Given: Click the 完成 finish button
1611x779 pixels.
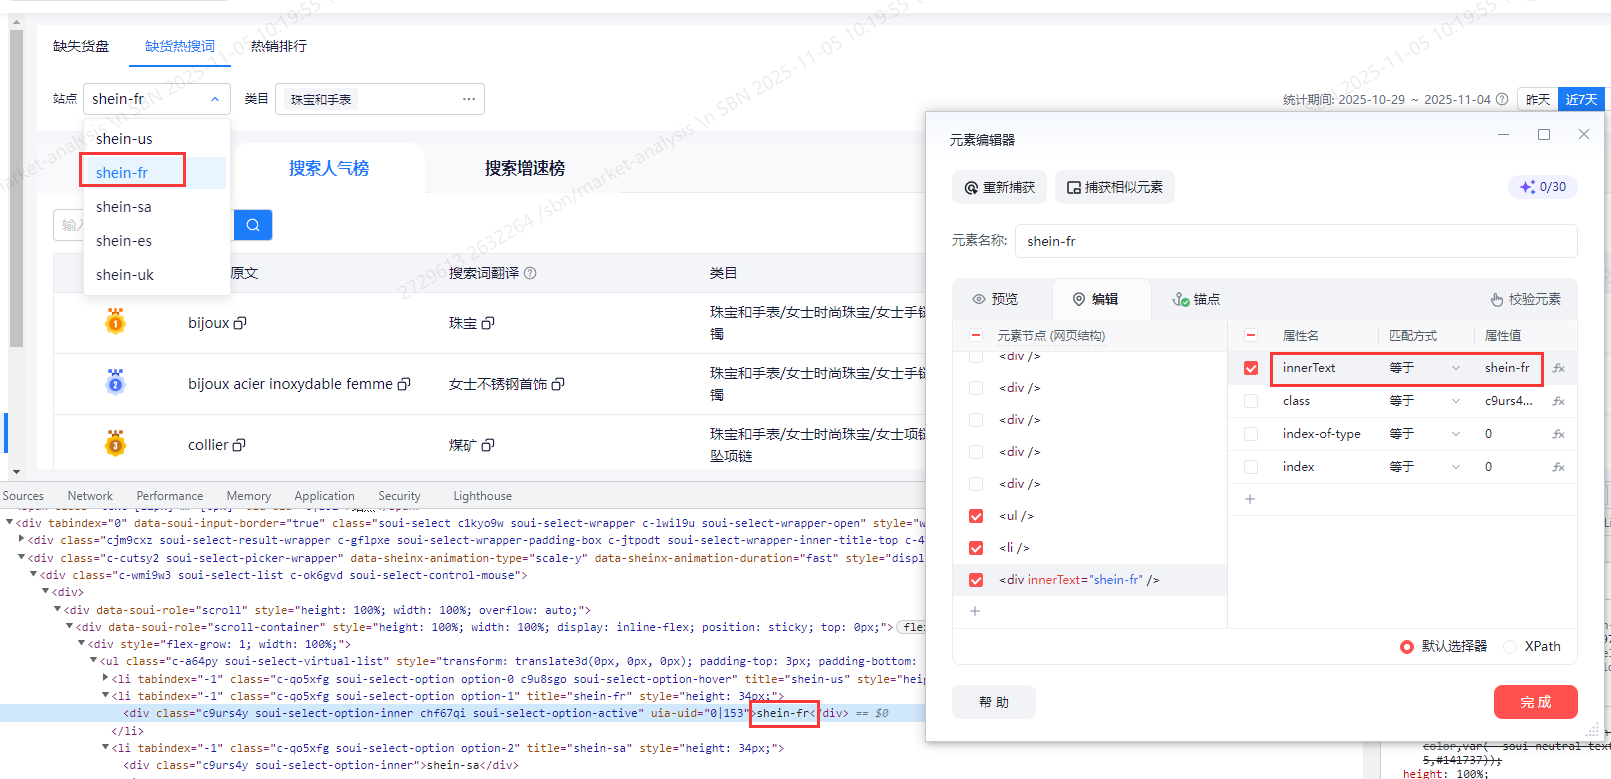Looking at the screenshot, I should coord(1535,702).
